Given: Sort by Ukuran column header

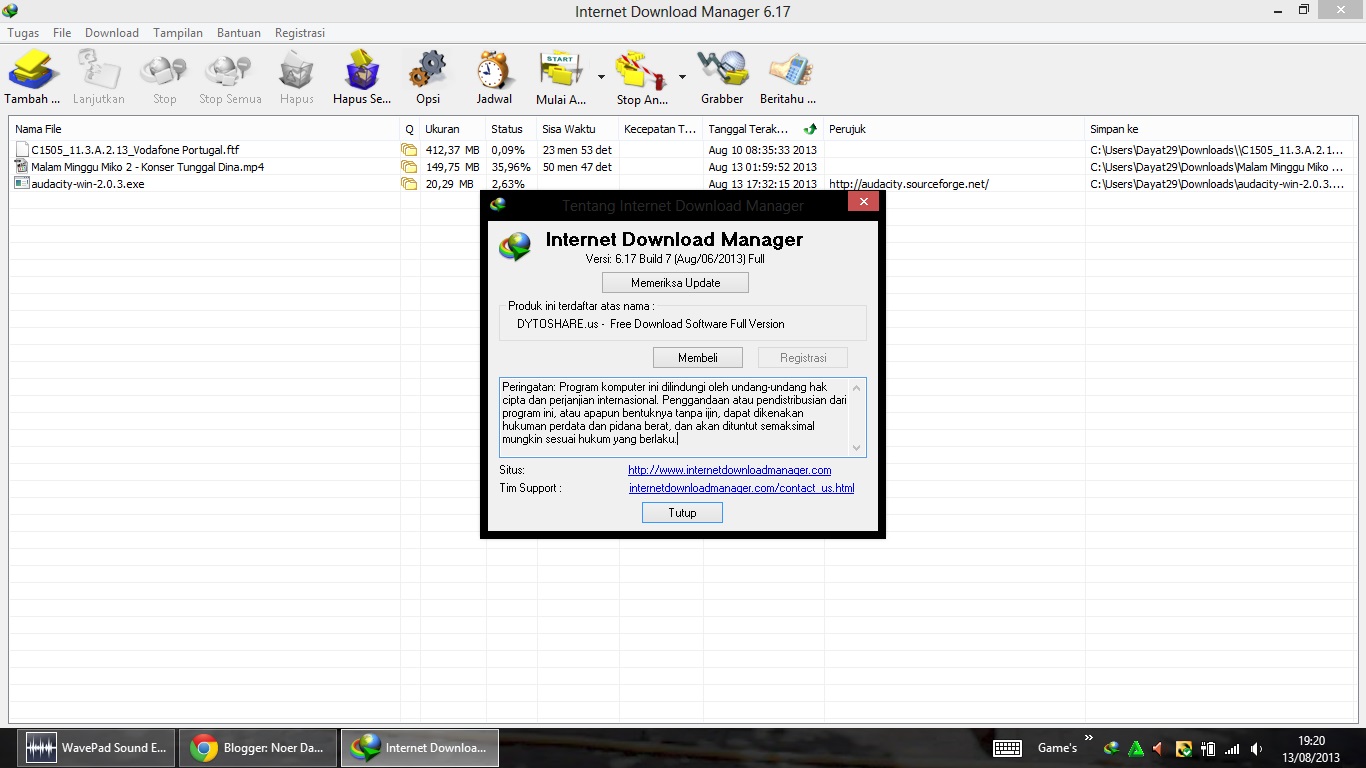Looking at the screenshot, I should click(452, 129).
